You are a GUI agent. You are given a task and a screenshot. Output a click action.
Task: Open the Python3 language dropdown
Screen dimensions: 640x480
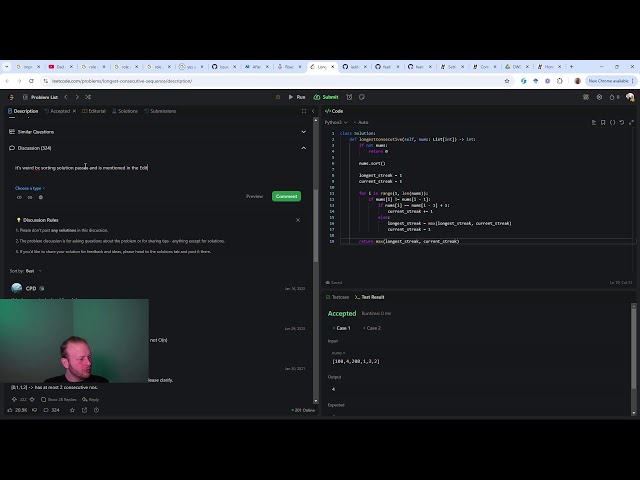click(x=336, y=122)
